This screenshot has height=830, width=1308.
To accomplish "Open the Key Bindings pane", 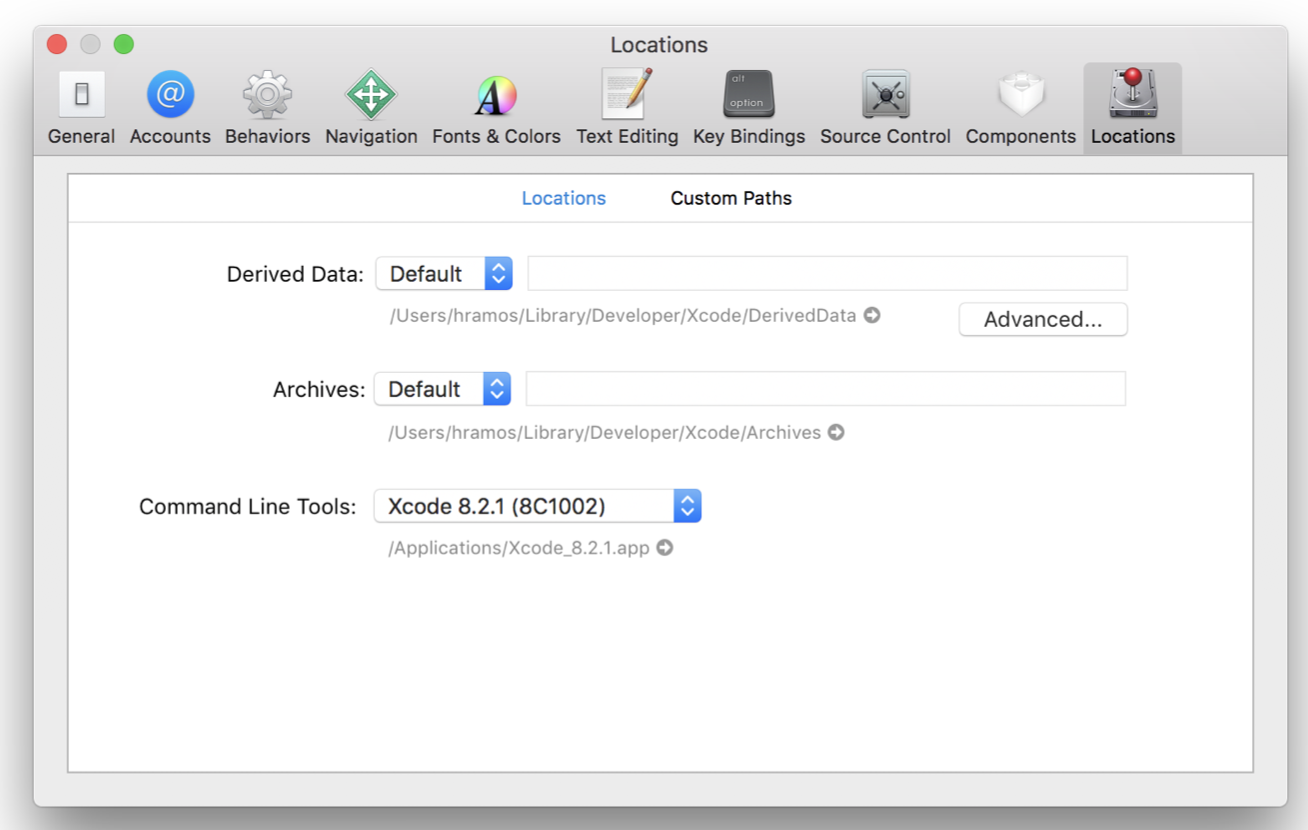I will 749,109.
